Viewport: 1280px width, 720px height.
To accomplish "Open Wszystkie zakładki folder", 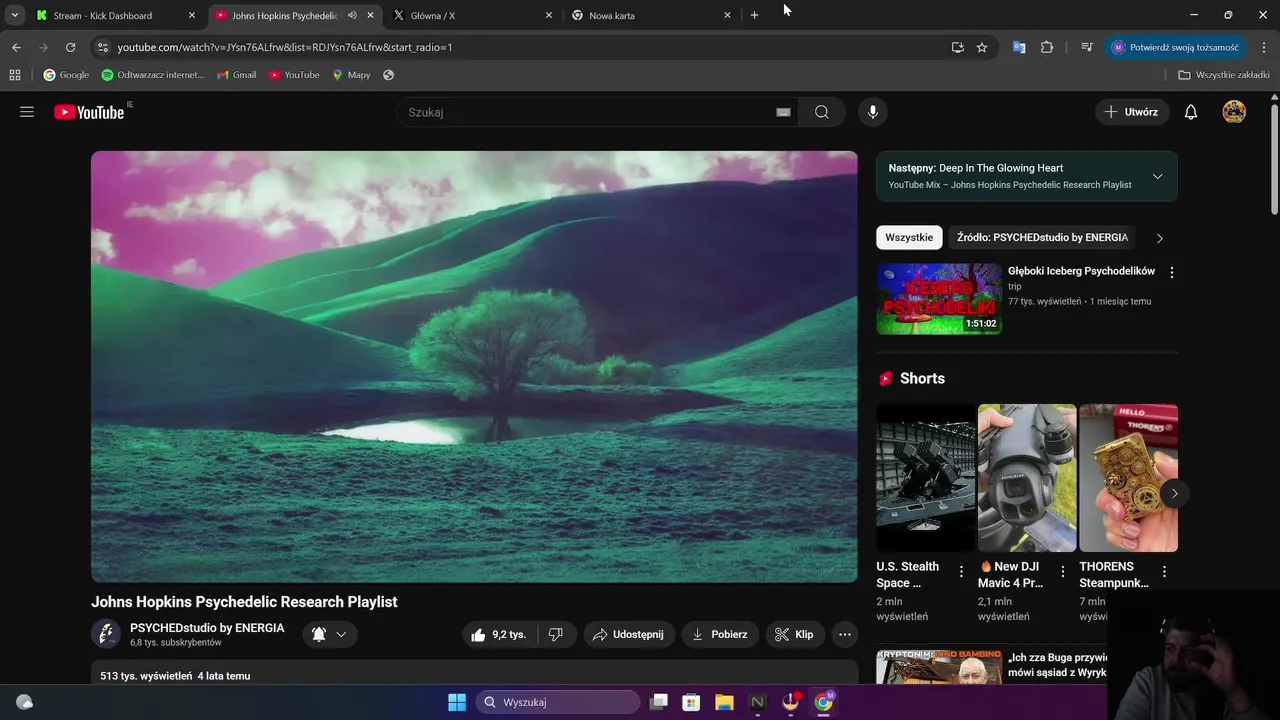I will click(x=1224, y=75).
